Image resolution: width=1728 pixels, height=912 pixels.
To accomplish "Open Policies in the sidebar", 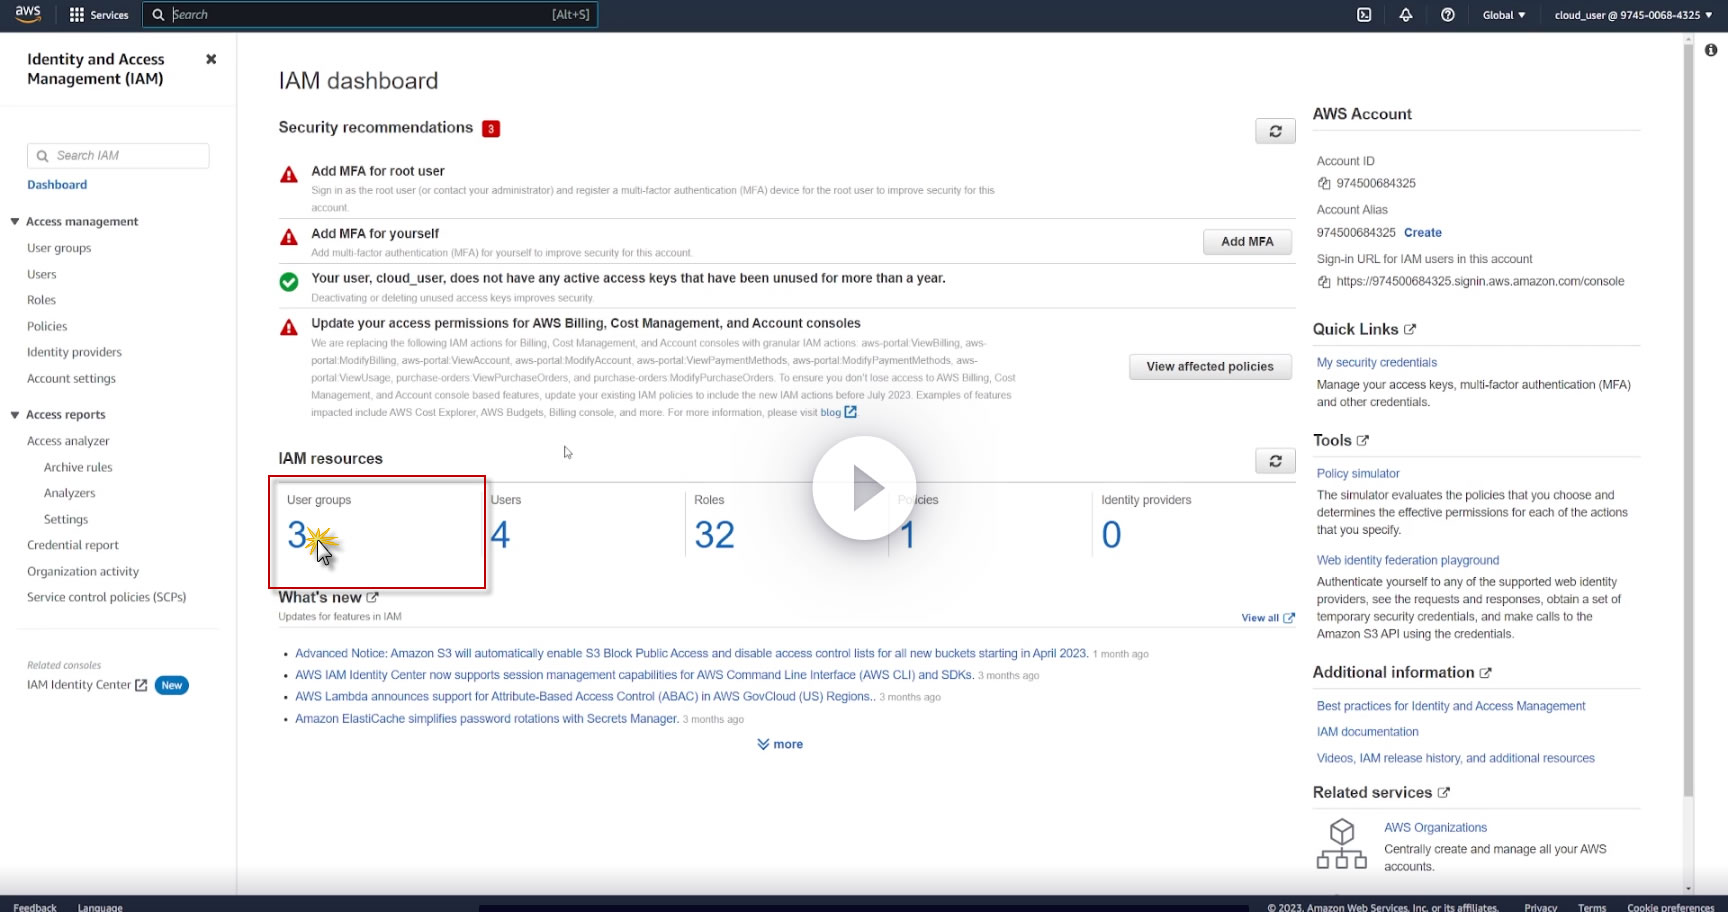I will pyautogui.click(x=47, y=326).
